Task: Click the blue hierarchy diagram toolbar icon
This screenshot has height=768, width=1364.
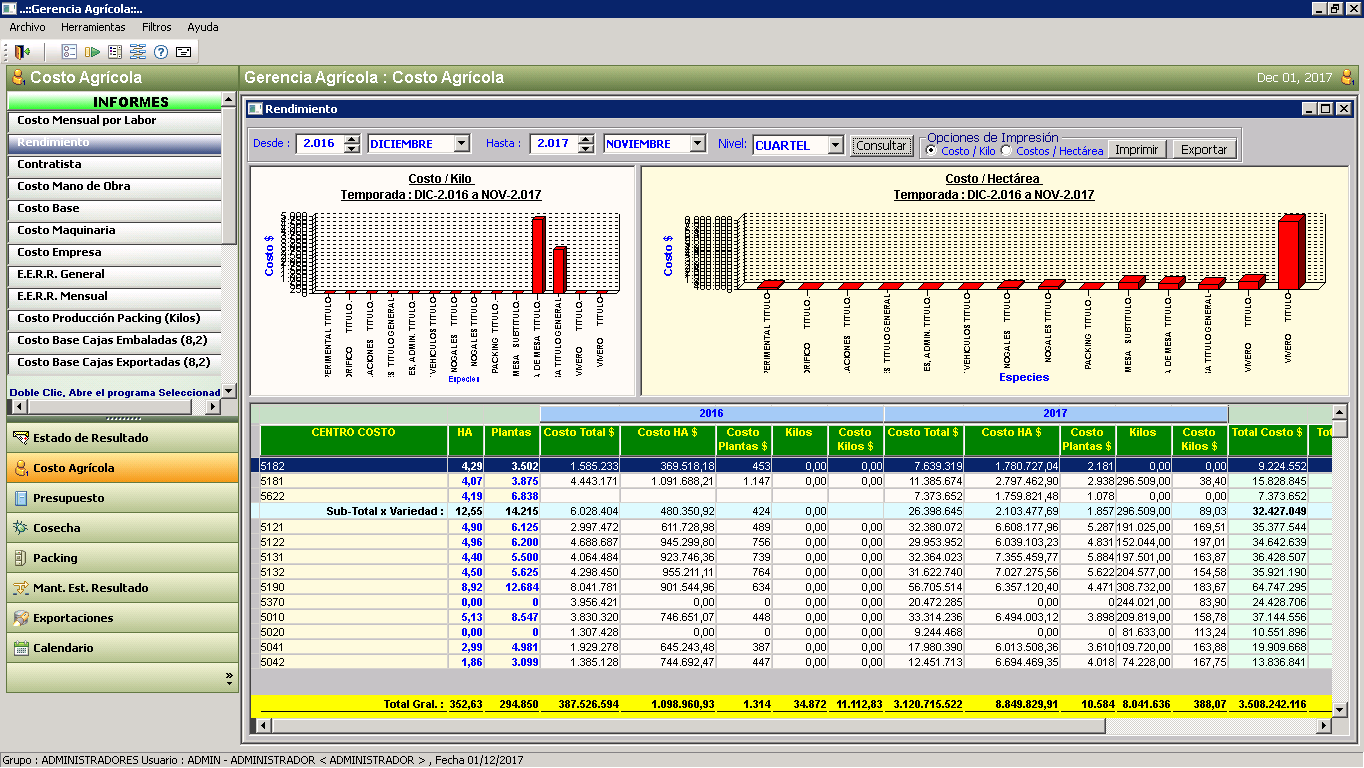Action: click(x=138, y=52)
